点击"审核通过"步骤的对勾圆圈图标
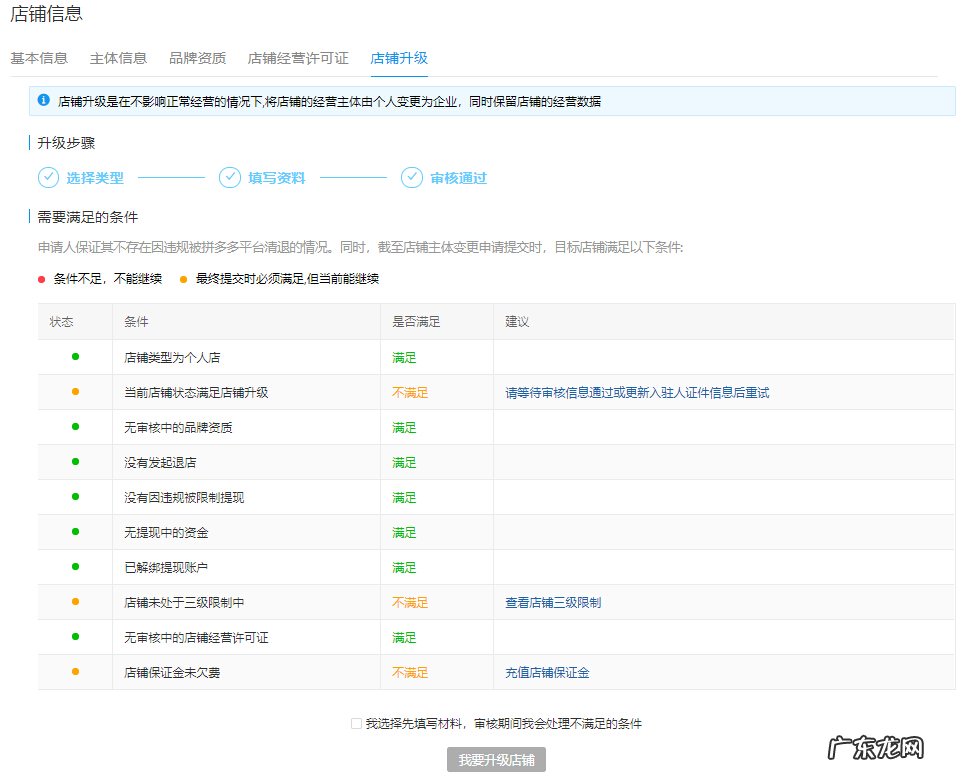This screenshot has width=962, height=777. (412, 177)
